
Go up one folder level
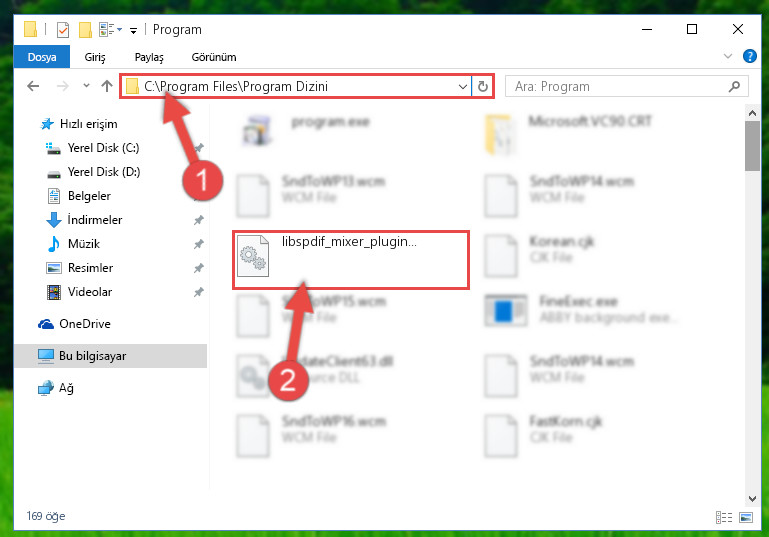107,86
